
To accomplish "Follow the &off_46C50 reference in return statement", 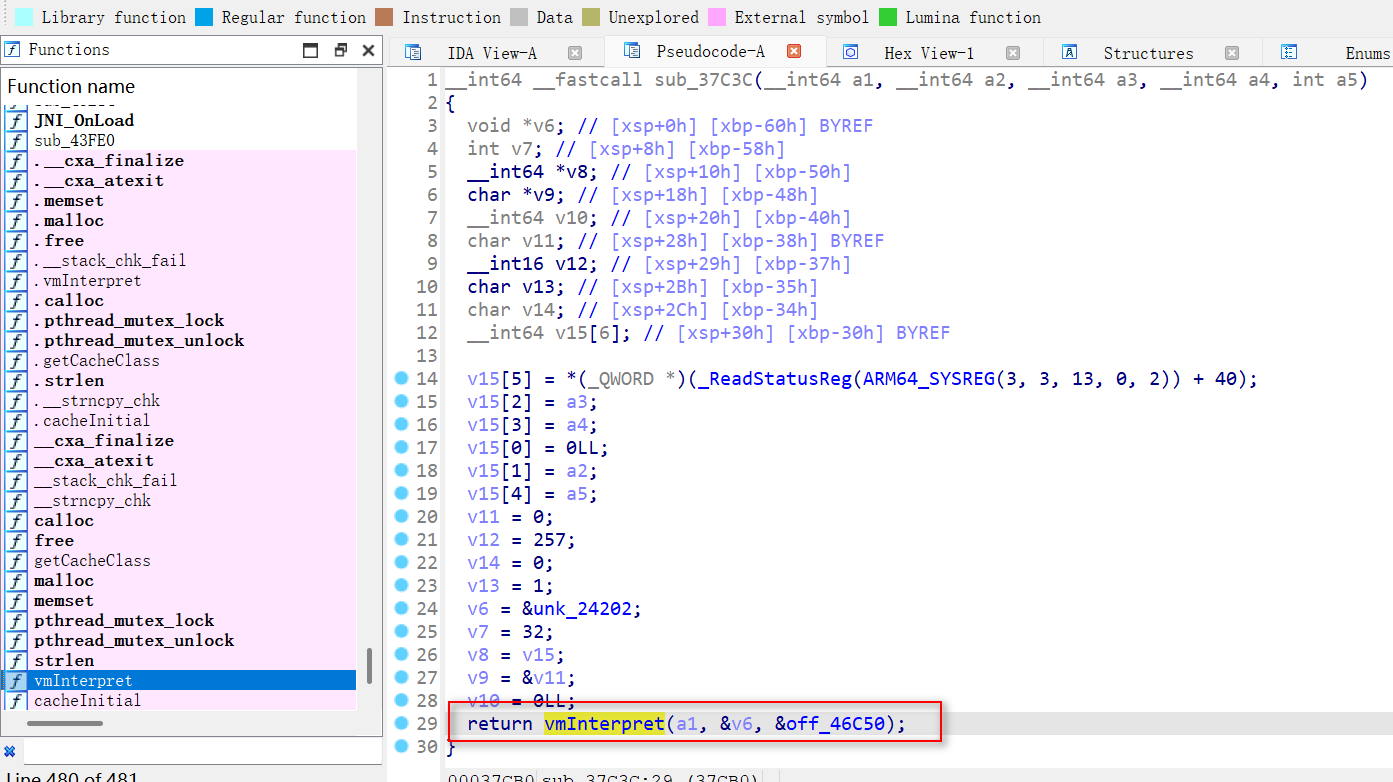I will pos(829,723).
